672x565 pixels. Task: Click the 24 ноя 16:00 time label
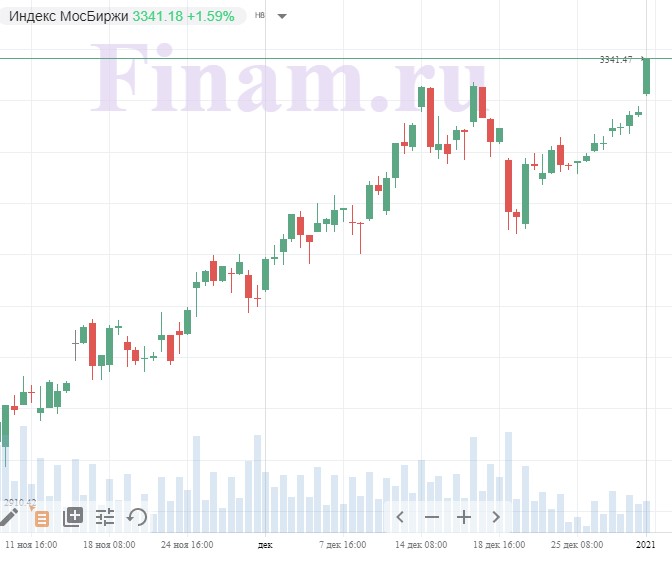pyautogui.click(x=187, y=545)
